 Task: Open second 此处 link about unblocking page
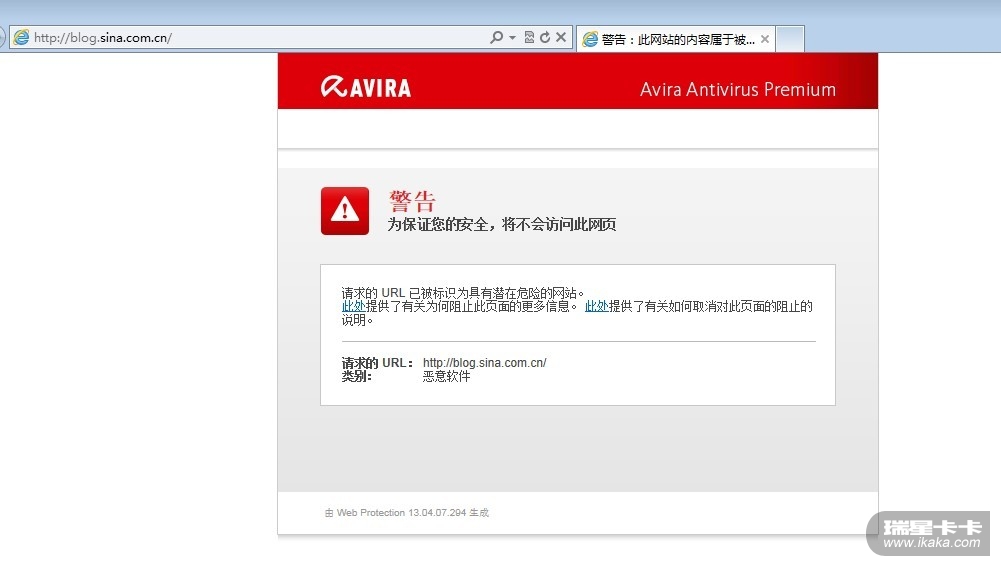click(596, 307)
